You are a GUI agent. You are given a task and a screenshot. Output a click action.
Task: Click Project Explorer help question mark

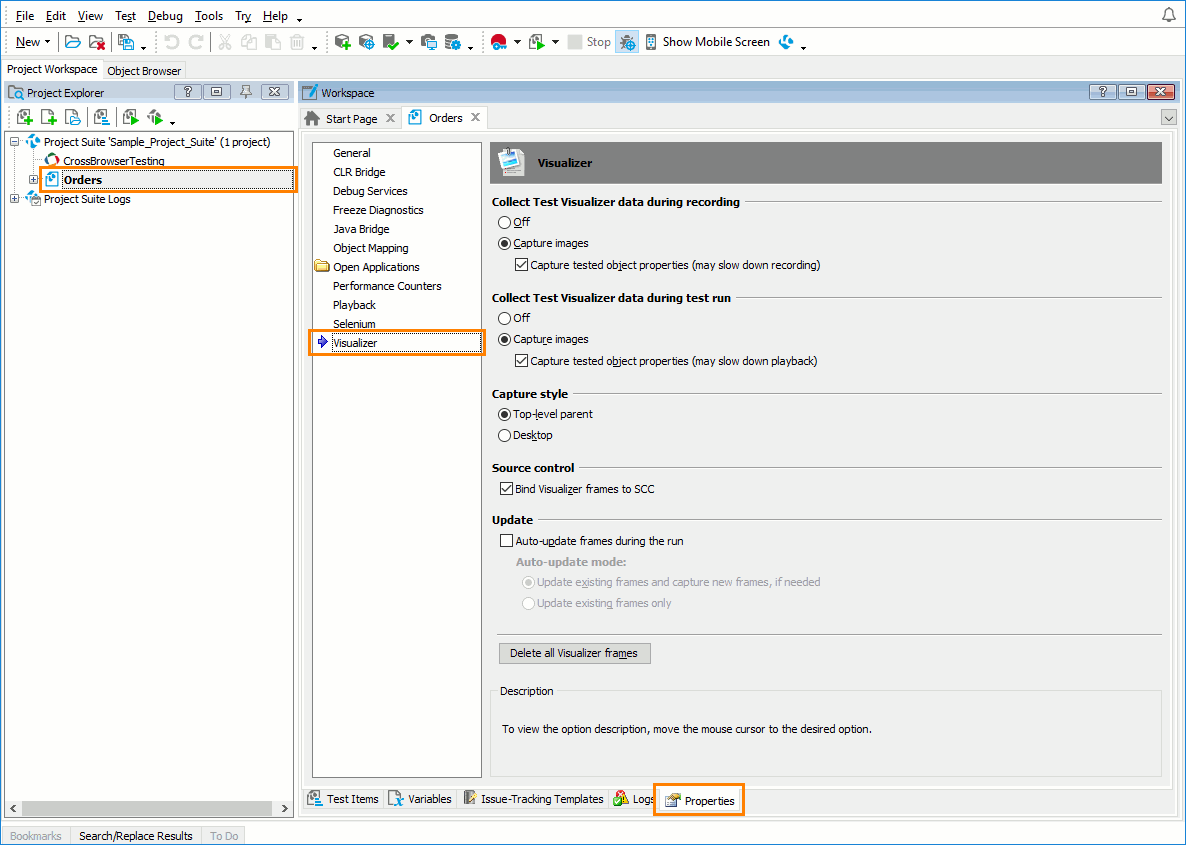click(x=188, y=92)
